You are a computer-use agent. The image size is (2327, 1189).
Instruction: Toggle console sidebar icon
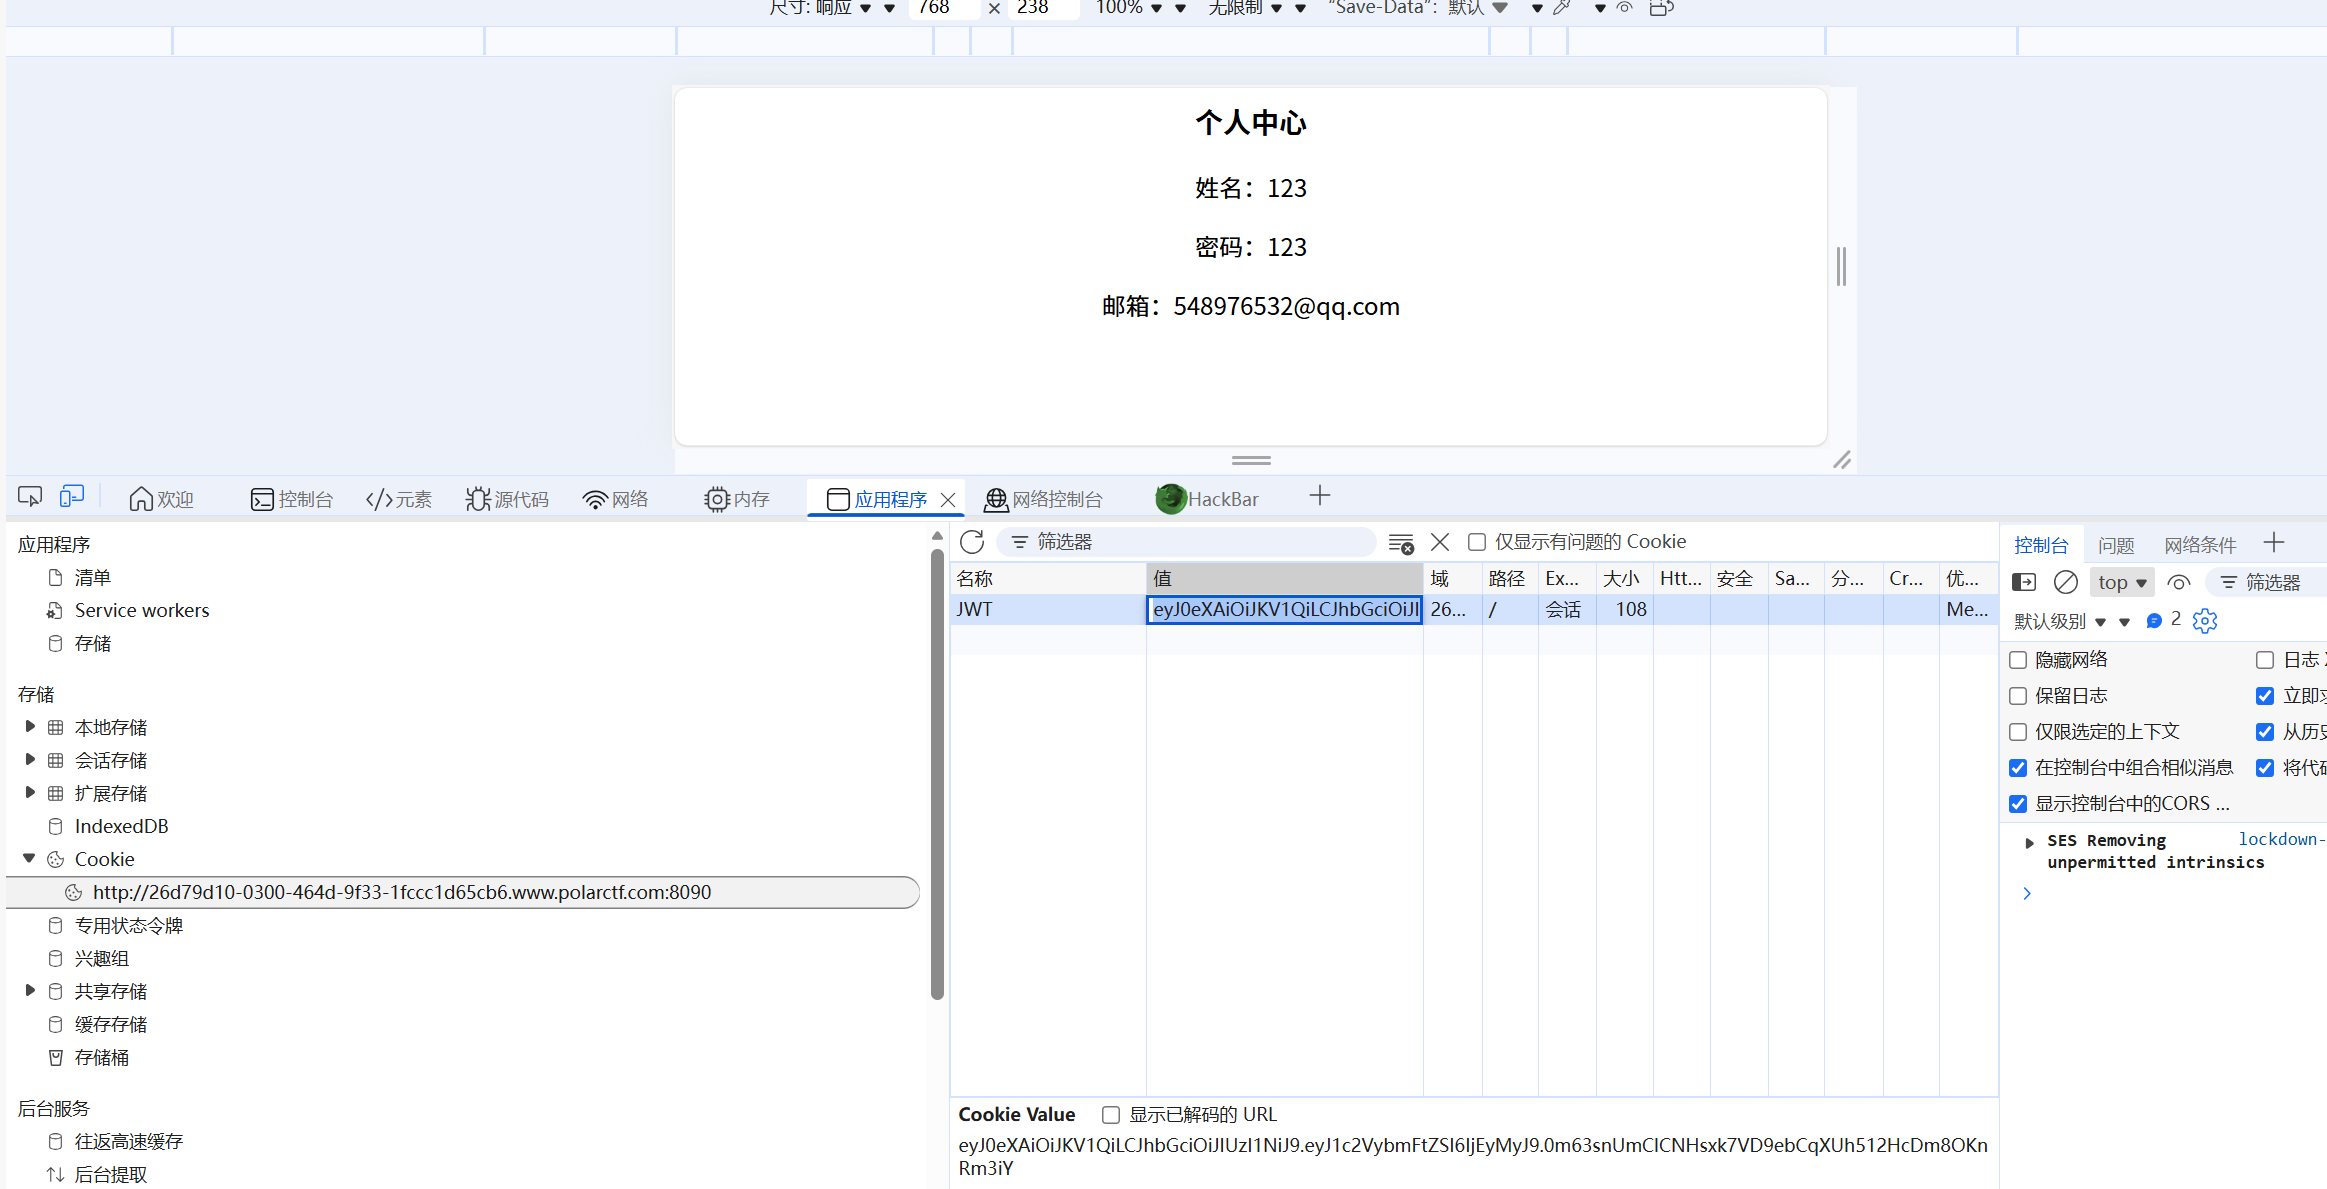pyautogui.click(x=2024, y=582)
